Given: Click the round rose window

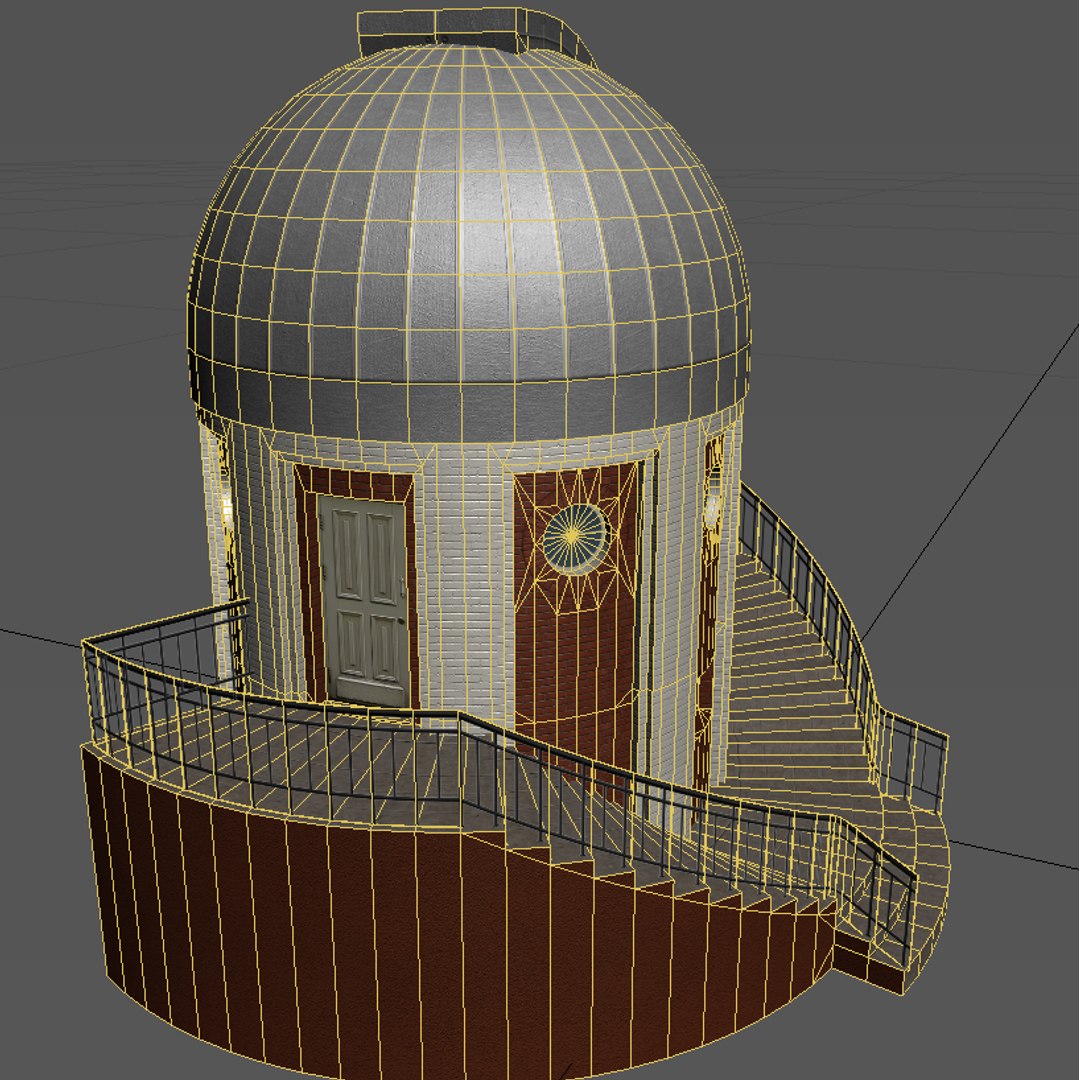Looking at the screenshot, I should [574, 539].
